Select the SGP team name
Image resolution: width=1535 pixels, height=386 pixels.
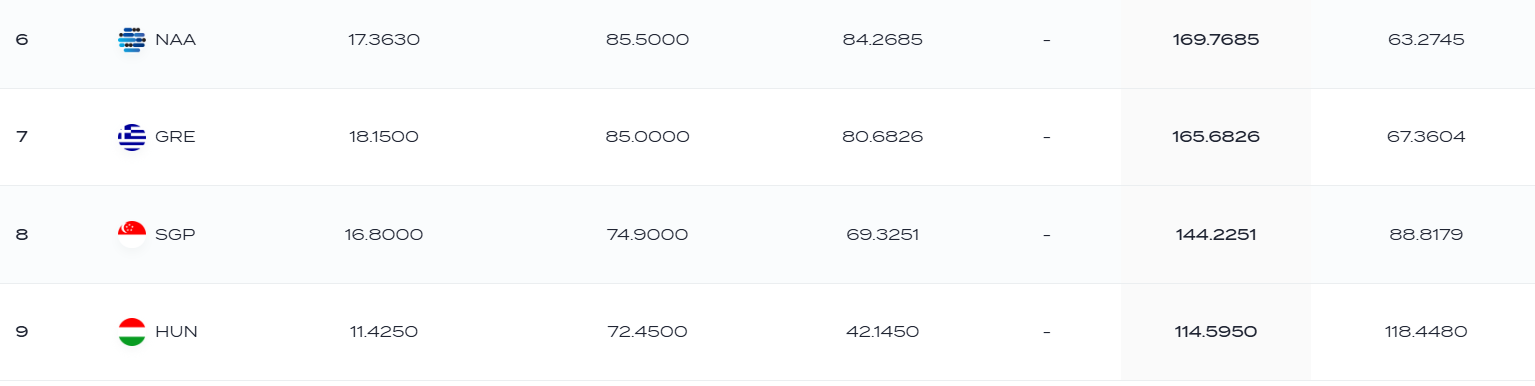pyautogui.click(x=176, y=235)
